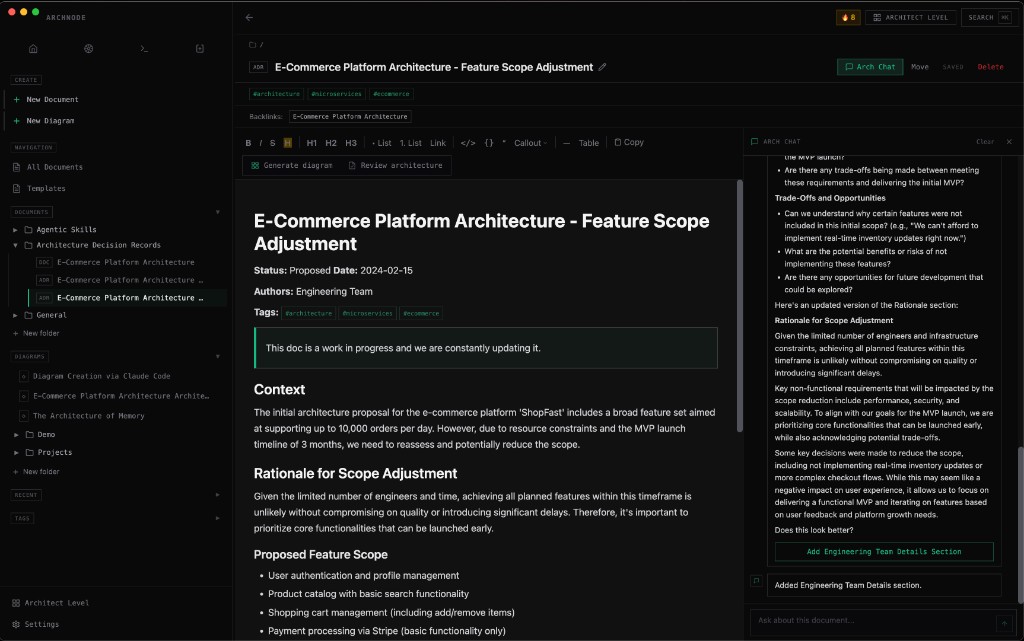Send the chat message with the arrow button
The width and height of the screenshot is (1024, 641).
pos(1004,623)
